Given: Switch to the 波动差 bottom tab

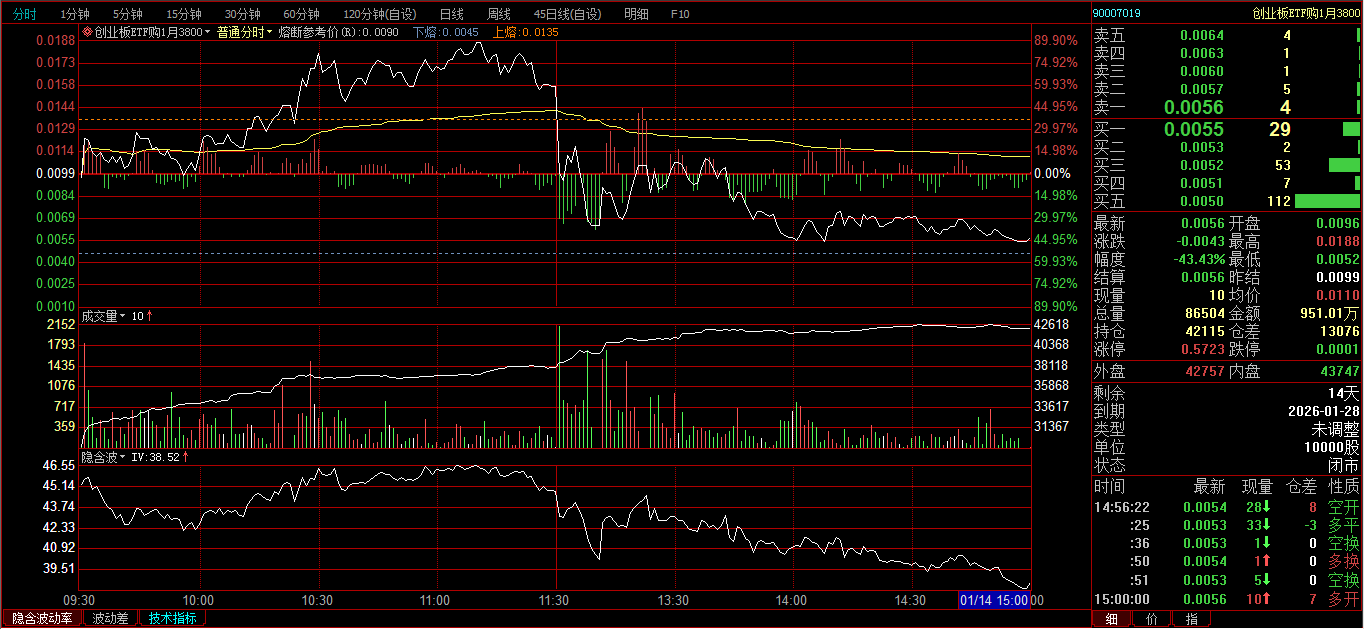Looking at the screenshot, I should coord(110,618).
